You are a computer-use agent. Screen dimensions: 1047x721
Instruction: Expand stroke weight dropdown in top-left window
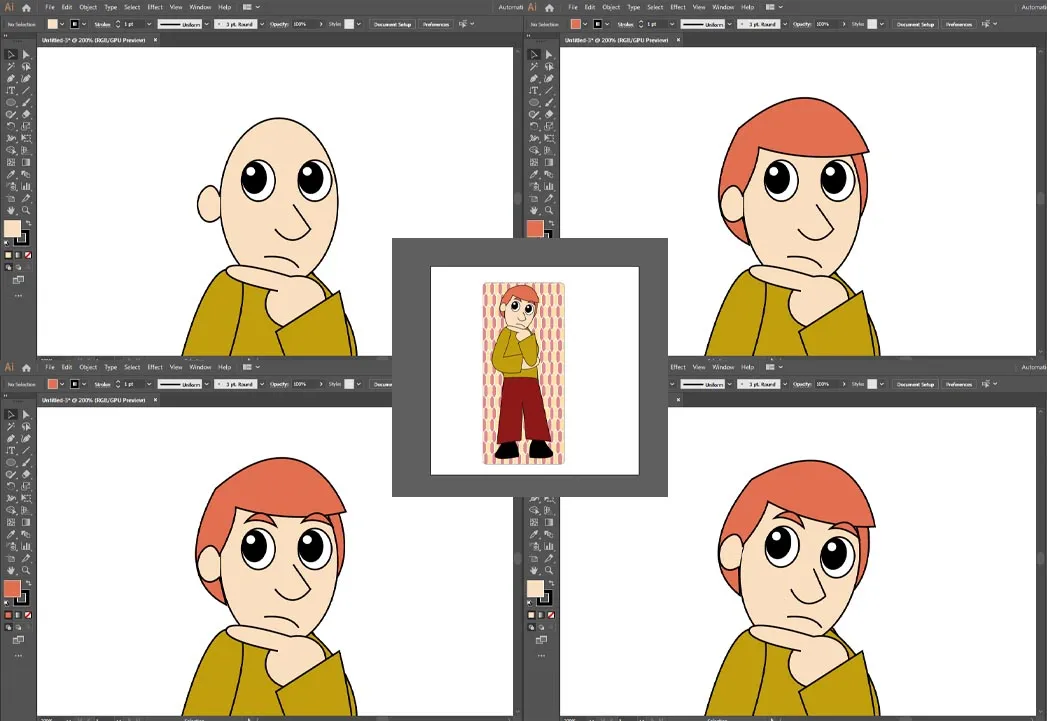point(149,24)
